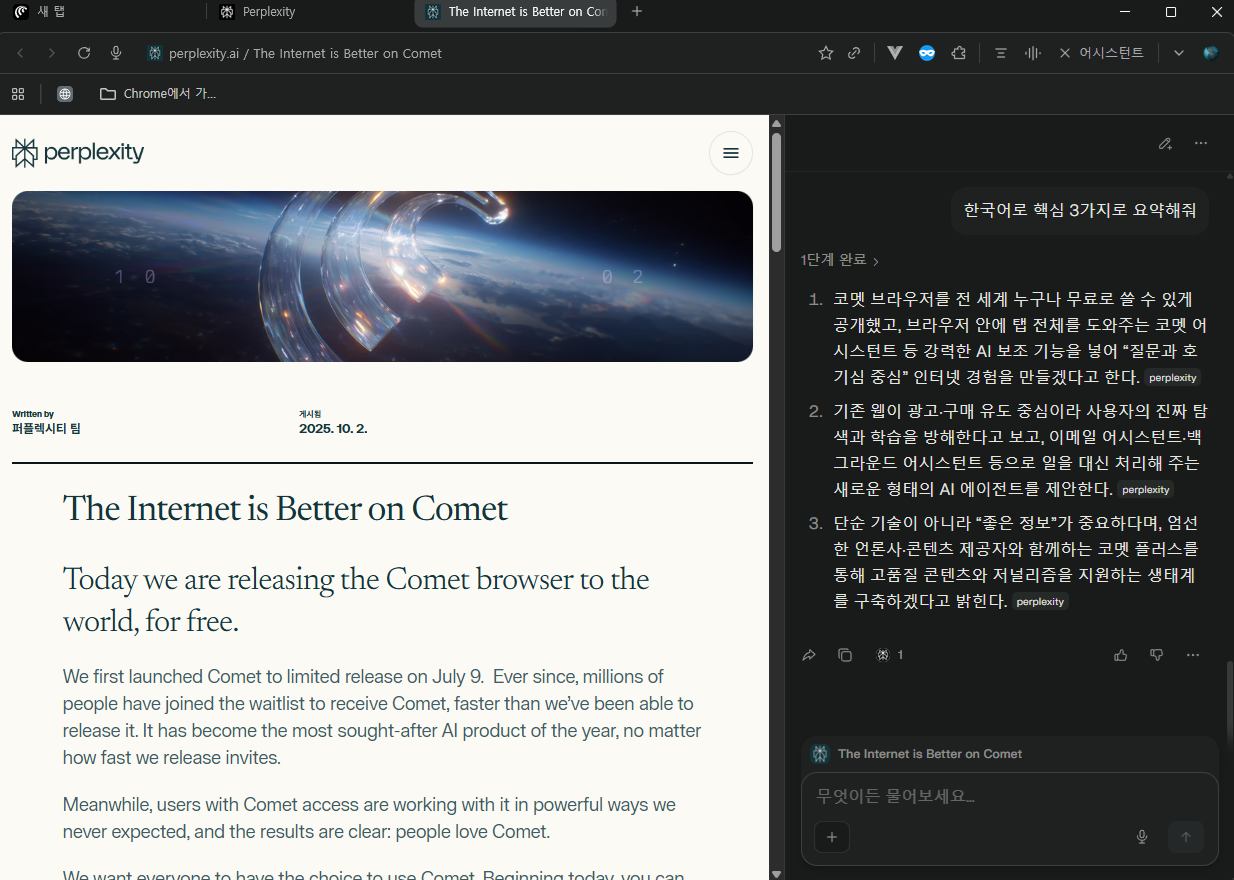Activate voice input in the assistant panel
Viewport: 1234px width, 880px height.
1142,837
